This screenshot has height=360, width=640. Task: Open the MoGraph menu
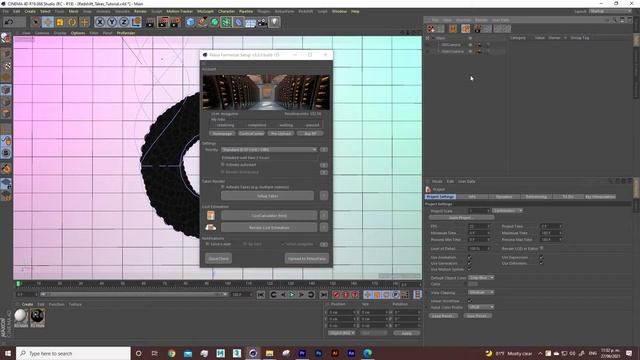(x=205, y=11)
